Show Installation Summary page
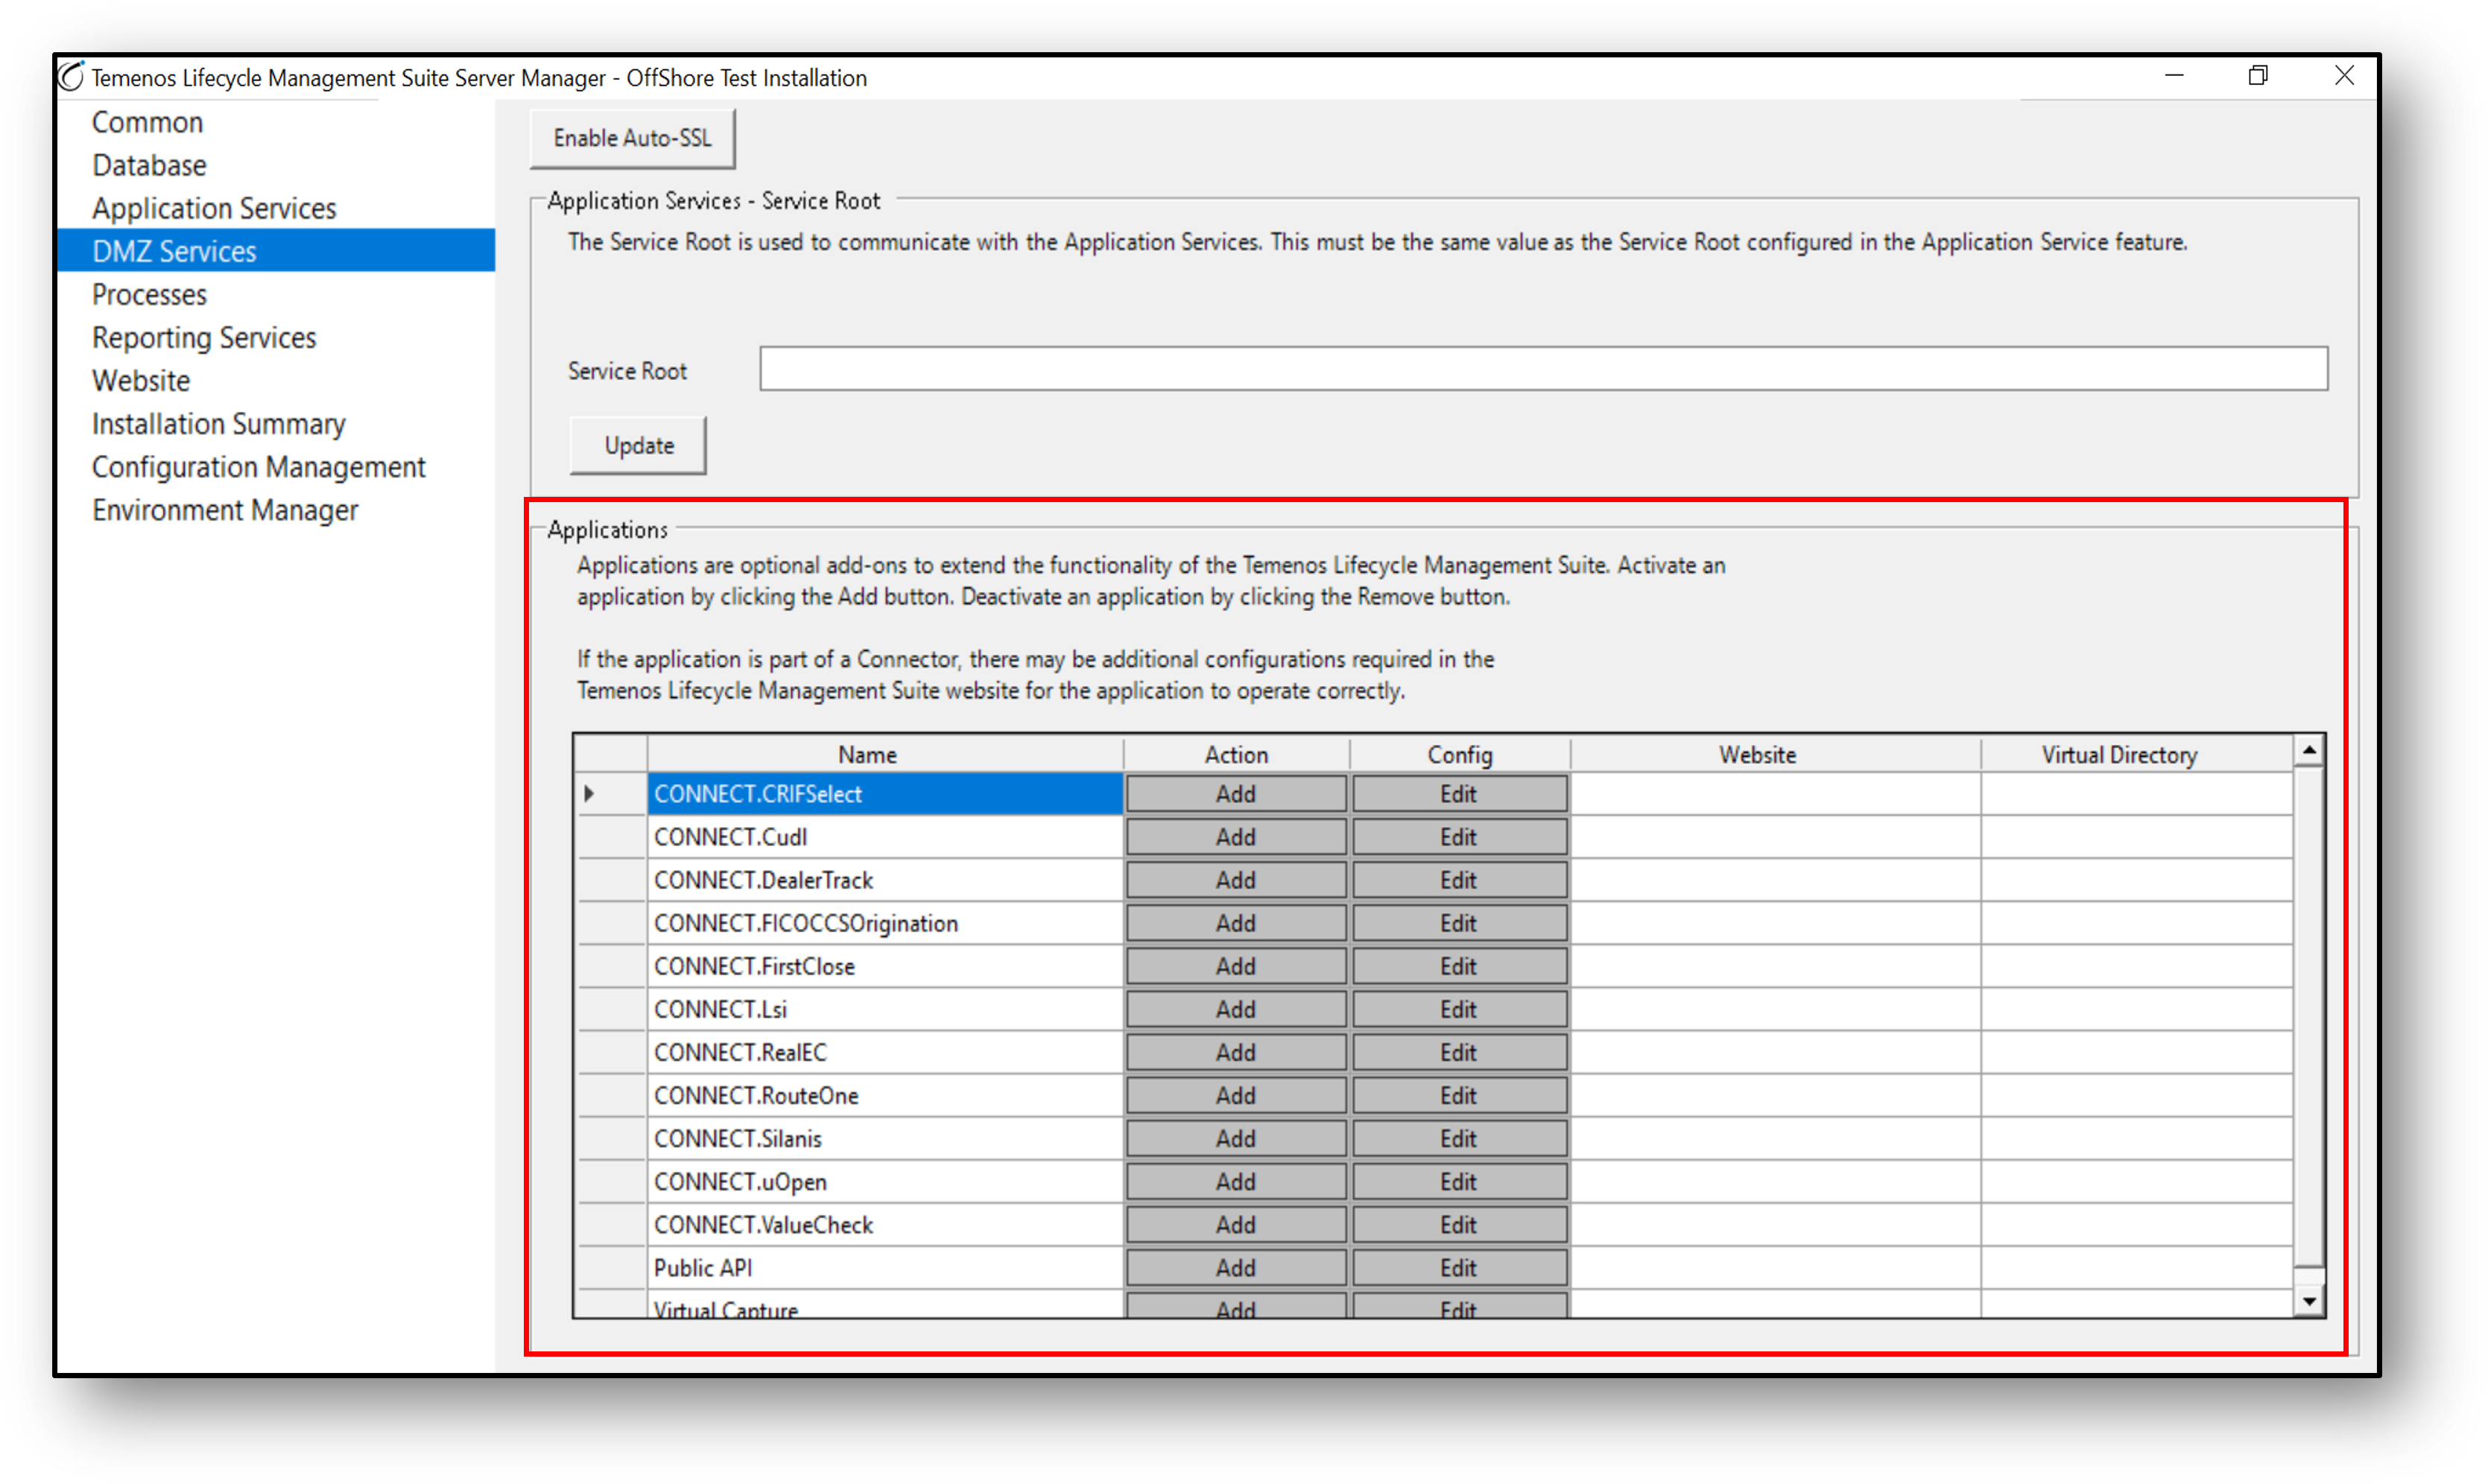The width and height of the screenshot is (2488, 1484). coord(218,423)
